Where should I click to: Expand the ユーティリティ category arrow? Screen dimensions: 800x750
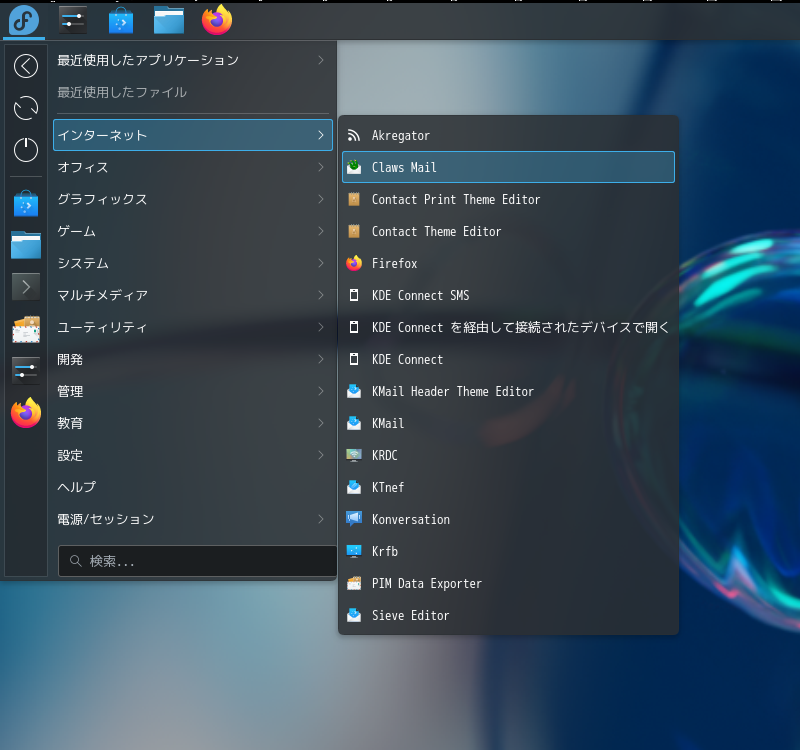click(321, 327)
